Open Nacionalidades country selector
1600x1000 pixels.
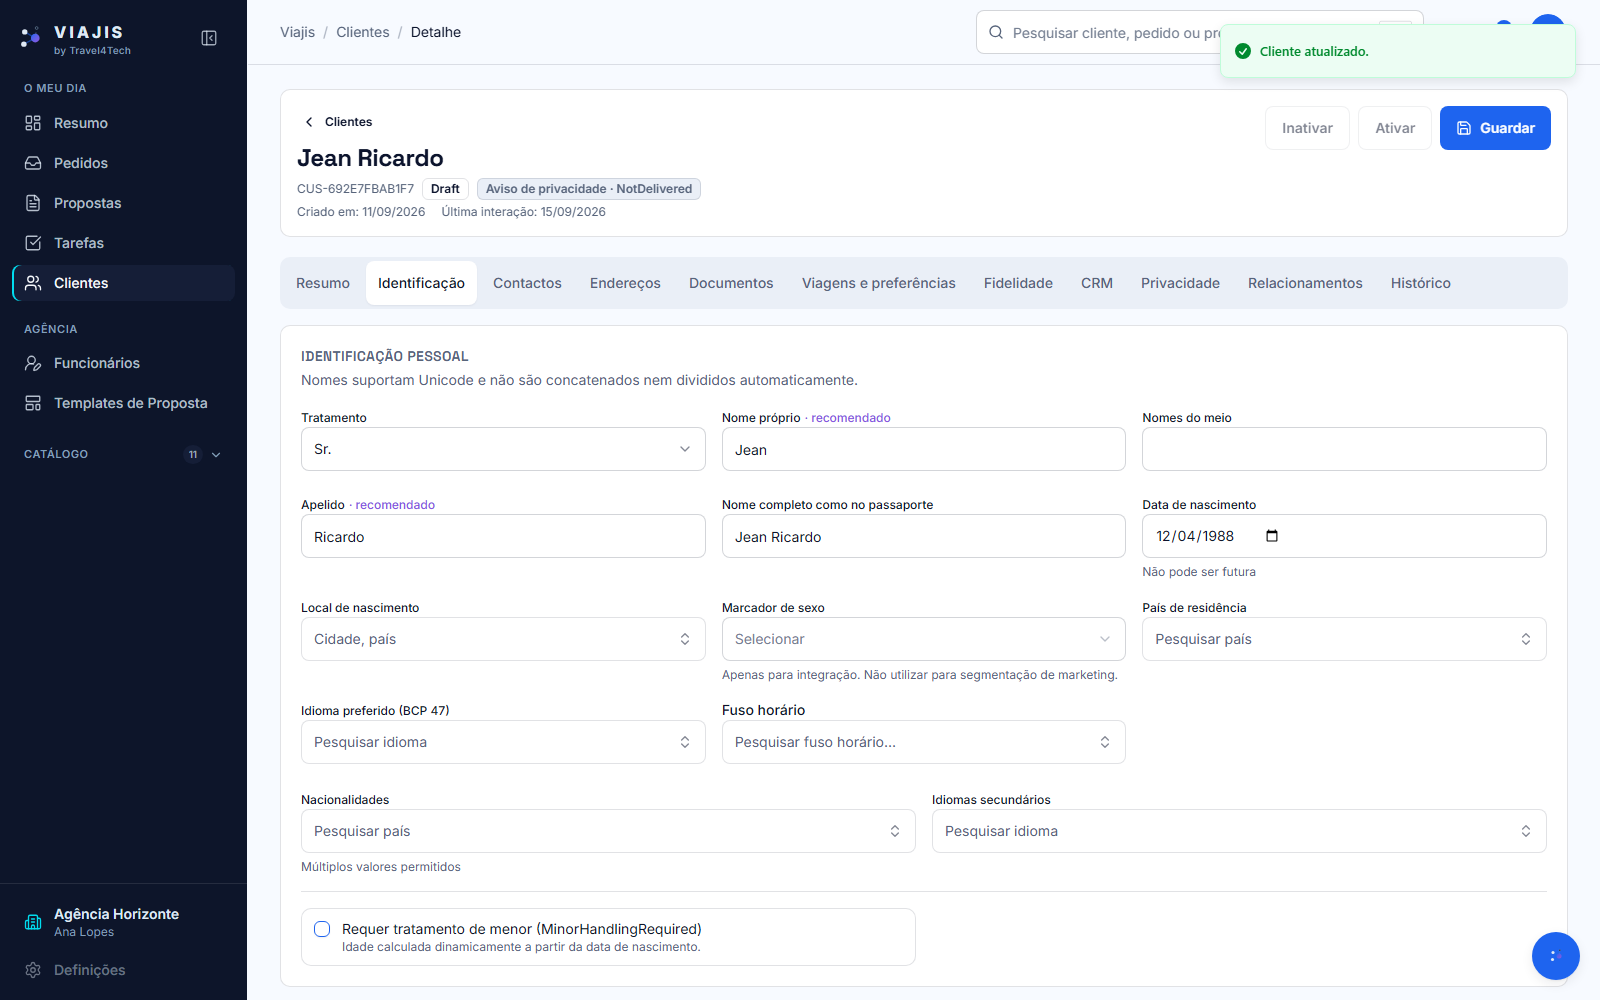tap(608, 831)
